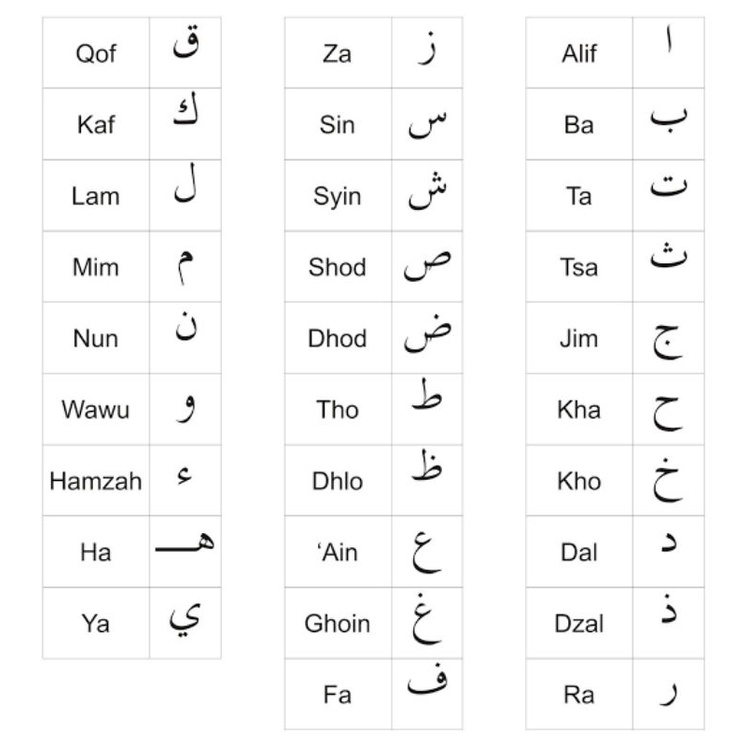Click the "Dhlo" text label

(337, 481)
